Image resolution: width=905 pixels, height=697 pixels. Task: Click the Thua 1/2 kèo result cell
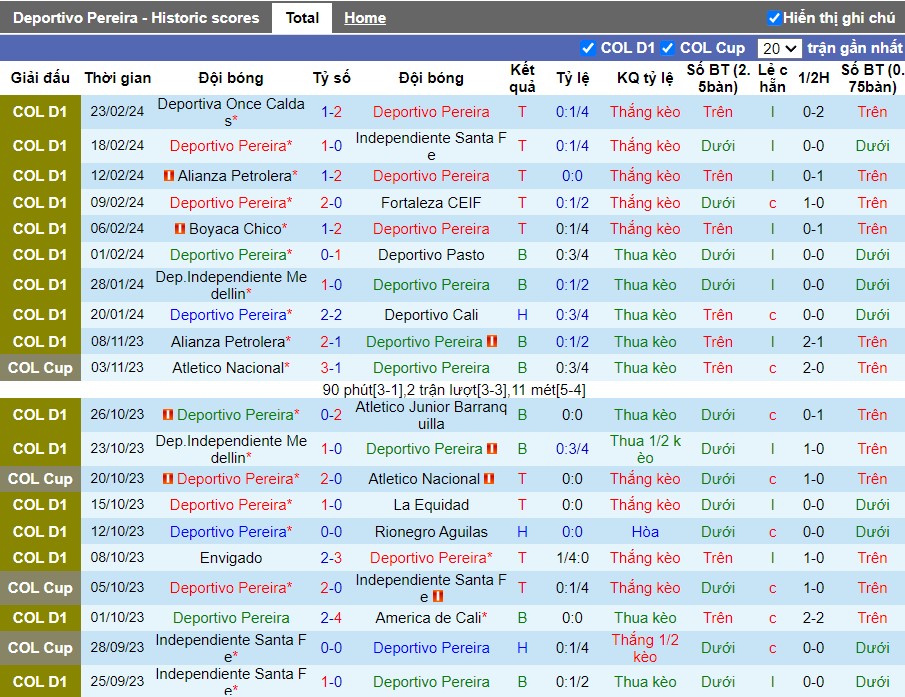[645, 449]
